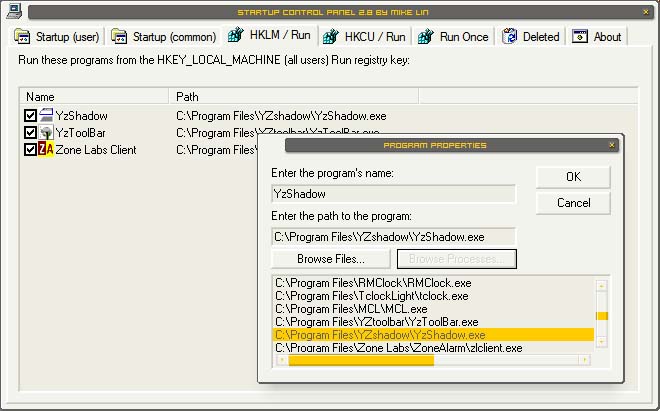The image size is (660, 411).
Task: Click the Run Once registry icon
Action: click(x=426, y=36)
